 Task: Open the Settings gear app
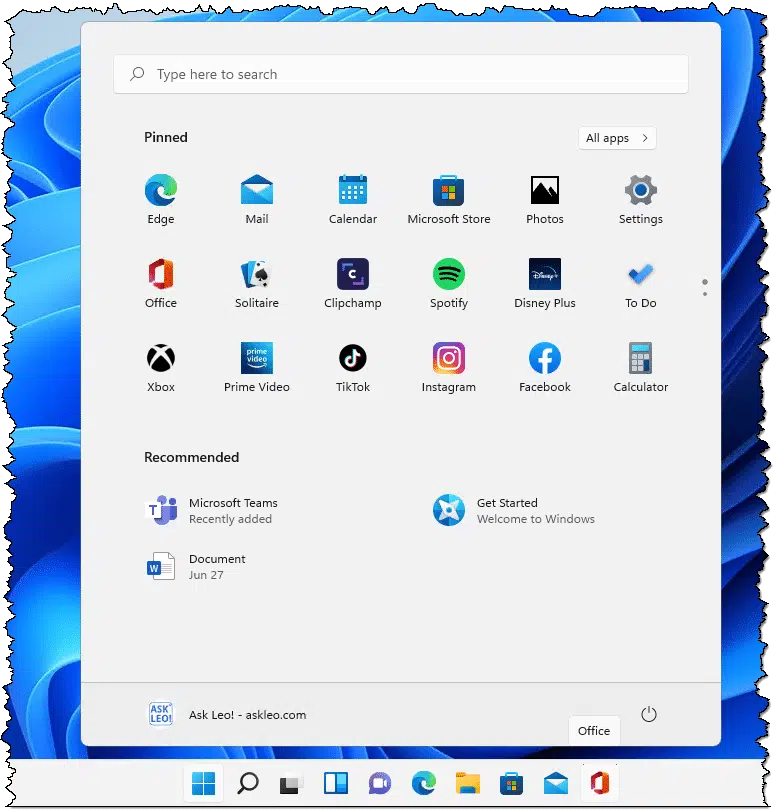pos(641,199)
